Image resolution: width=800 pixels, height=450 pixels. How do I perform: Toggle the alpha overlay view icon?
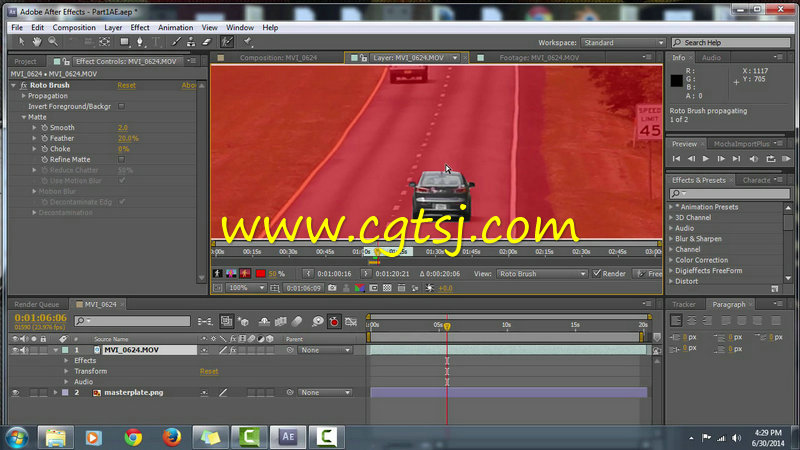pos(245,274)
